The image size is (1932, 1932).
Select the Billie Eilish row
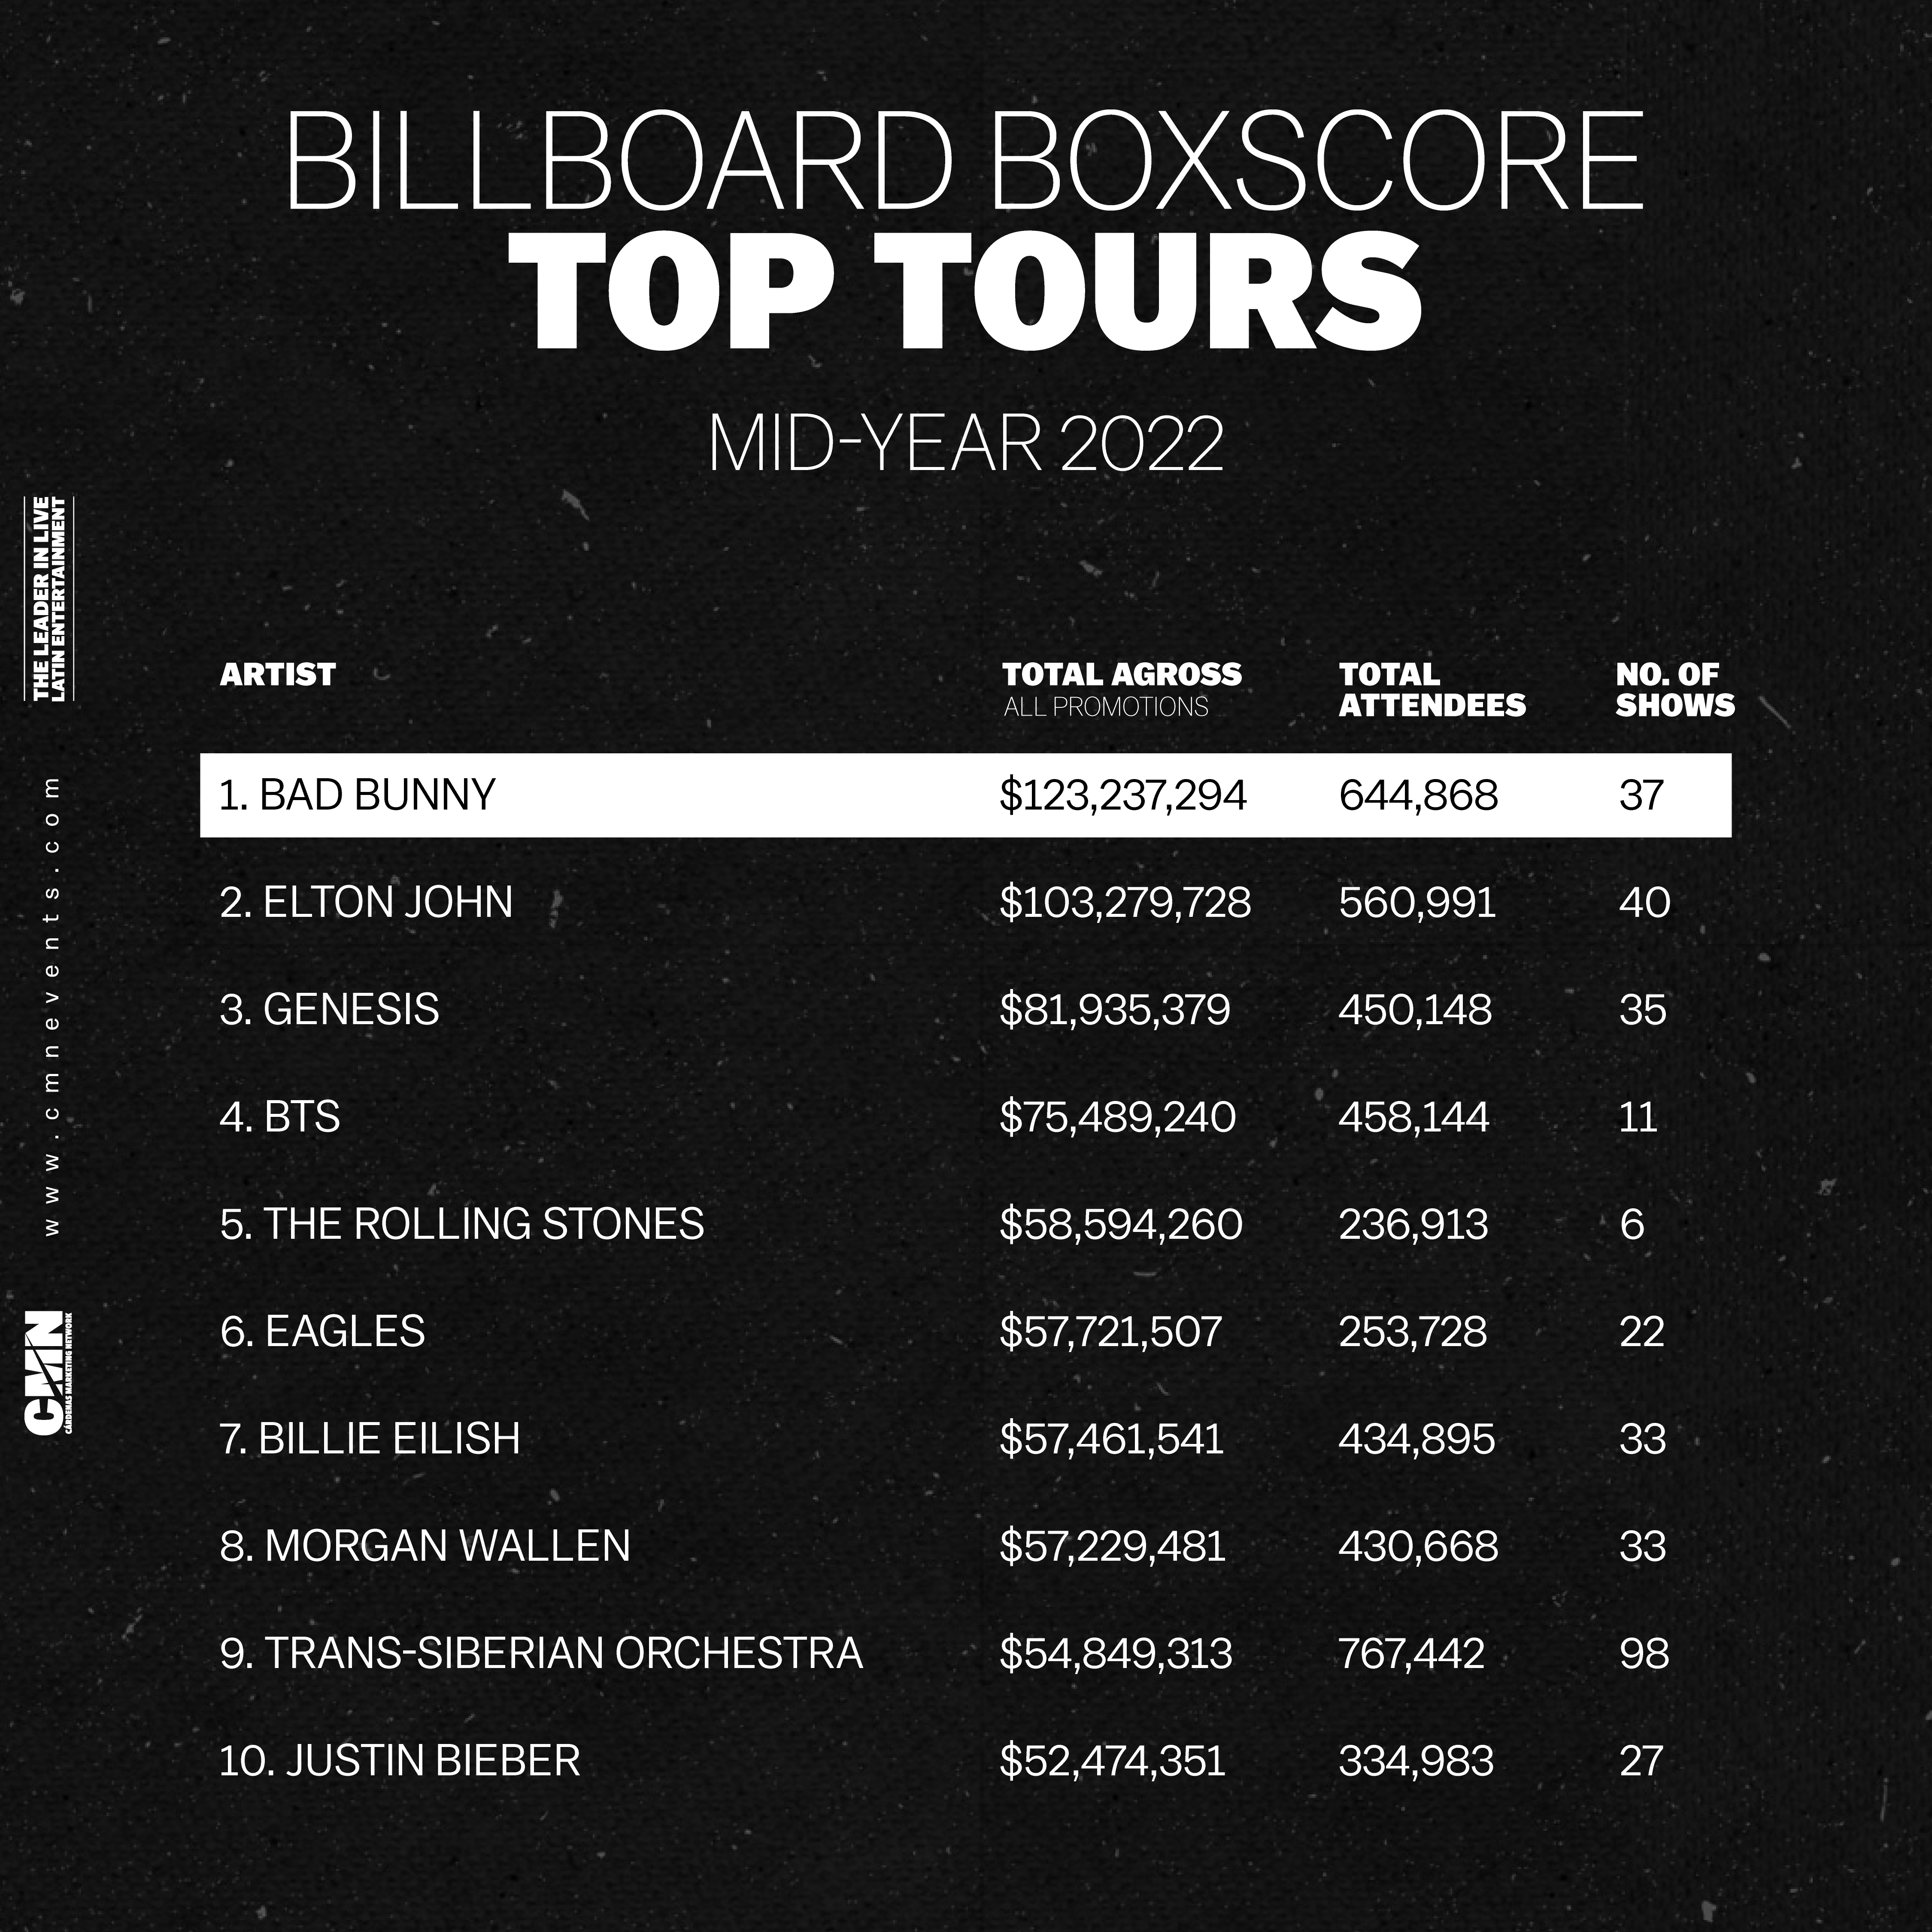[x=965, y=1438]
